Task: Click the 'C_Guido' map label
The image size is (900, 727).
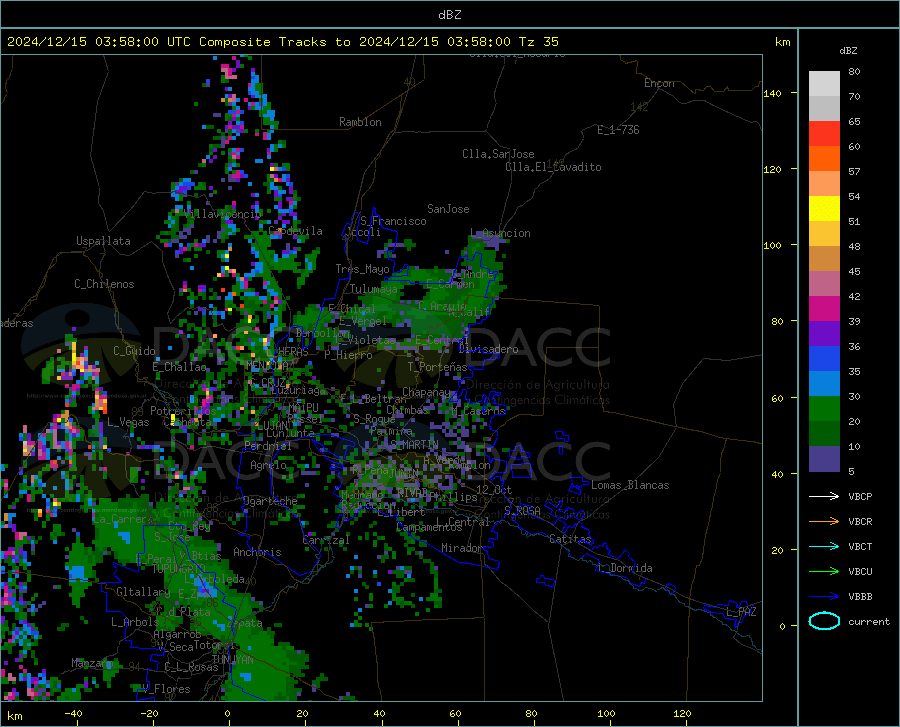Action: (x=134, y=351)
